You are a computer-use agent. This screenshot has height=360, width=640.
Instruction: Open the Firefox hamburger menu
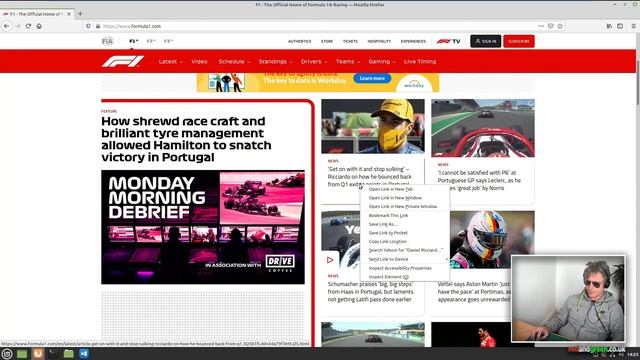633,26
